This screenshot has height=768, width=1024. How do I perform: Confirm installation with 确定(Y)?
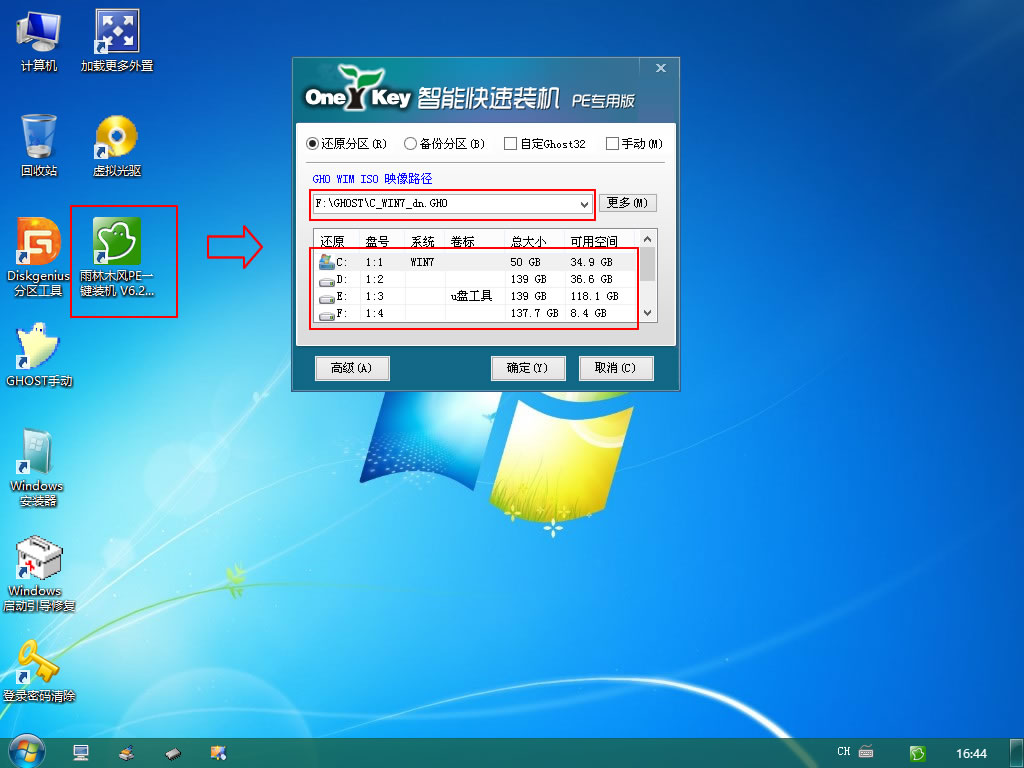[x=528, y=368]
